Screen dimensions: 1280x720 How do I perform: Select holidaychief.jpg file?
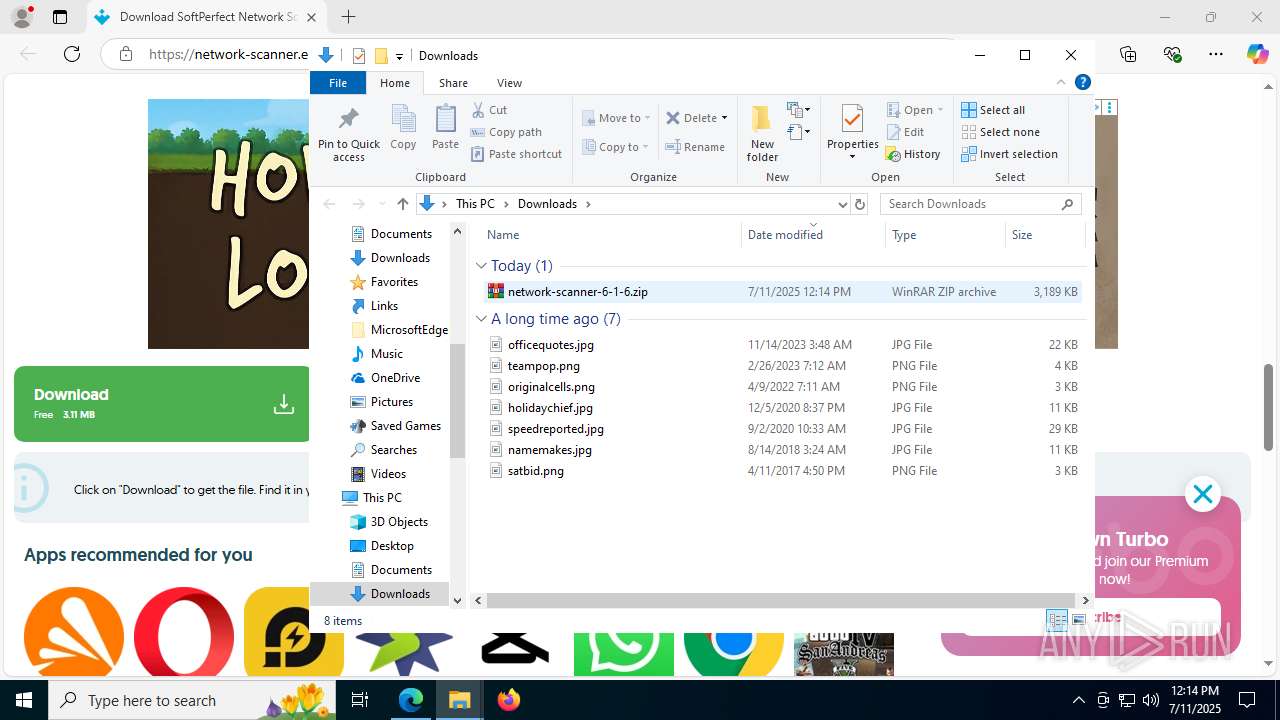point(782,408)
